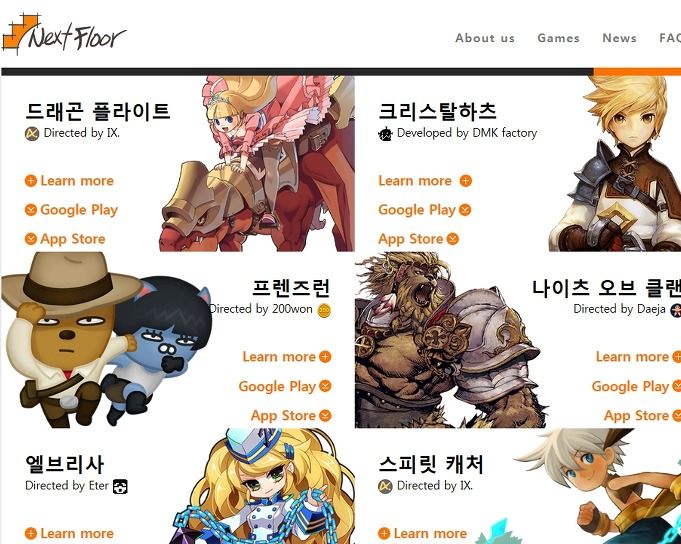Open Learn more for 프렌즈런
Viewport: 681px width, 544px height.
[x=279, y=357]
